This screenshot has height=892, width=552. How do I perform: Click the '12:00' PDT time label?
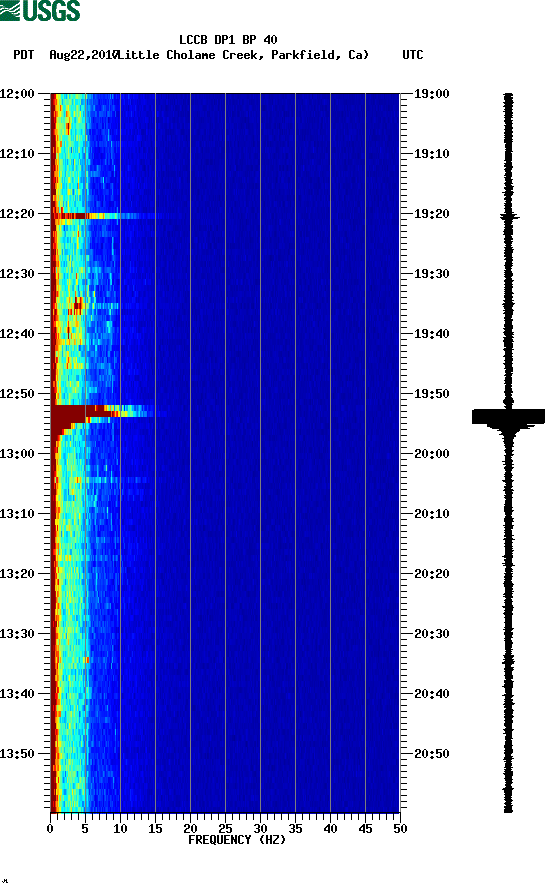(x=18, y=94)
